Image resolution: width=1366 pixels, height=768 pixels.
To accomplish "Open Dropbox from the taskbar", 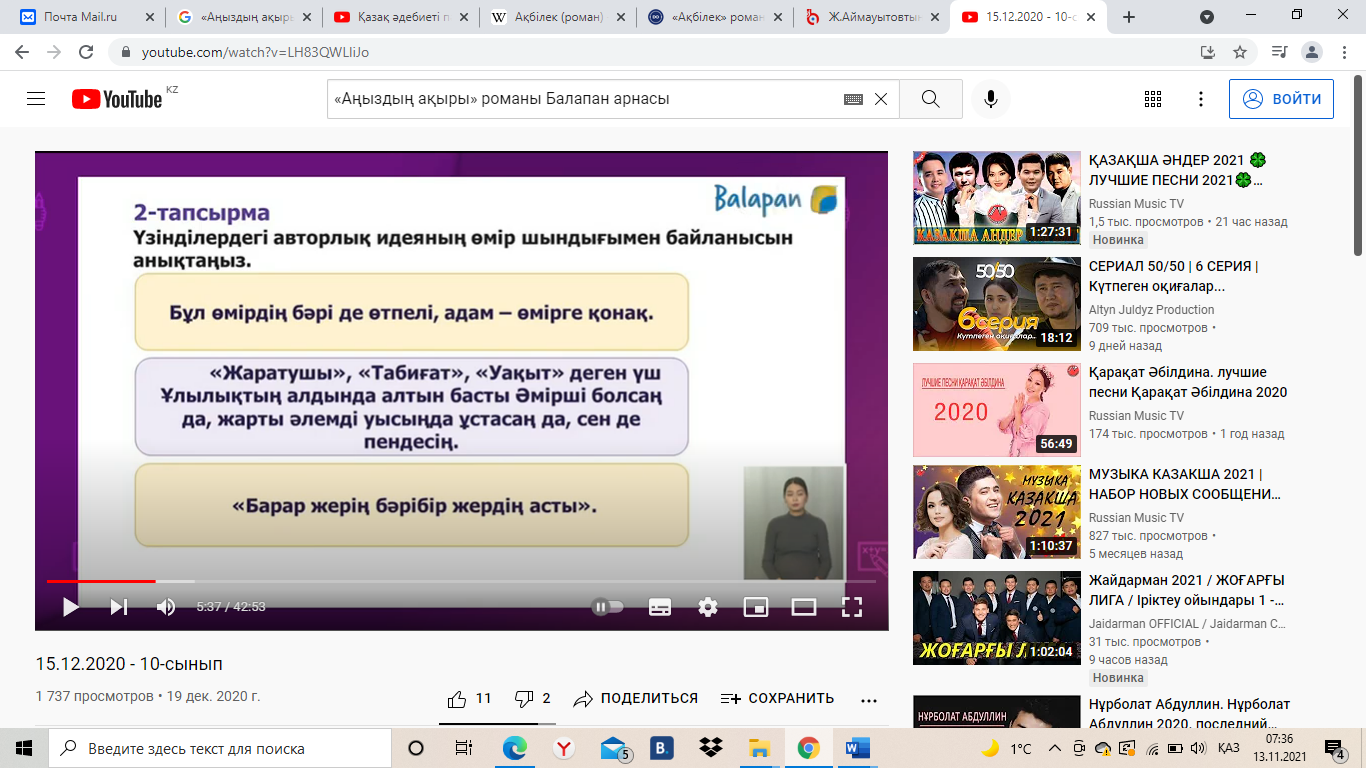I will tap(711, 748).
